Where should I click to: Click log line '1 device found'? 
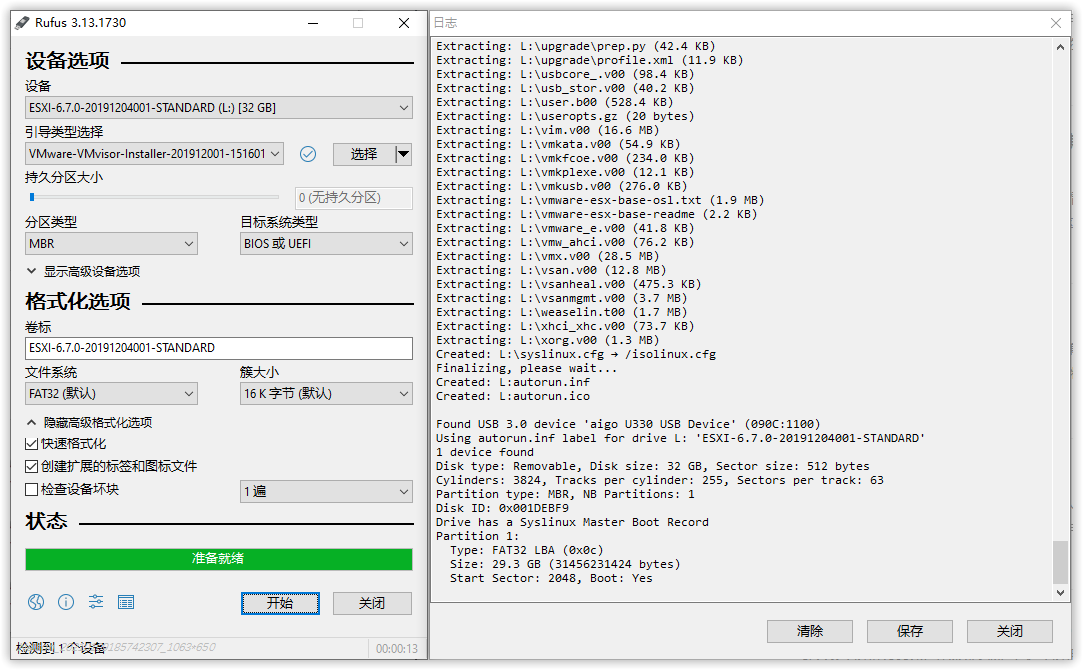(x=484, y=452)
